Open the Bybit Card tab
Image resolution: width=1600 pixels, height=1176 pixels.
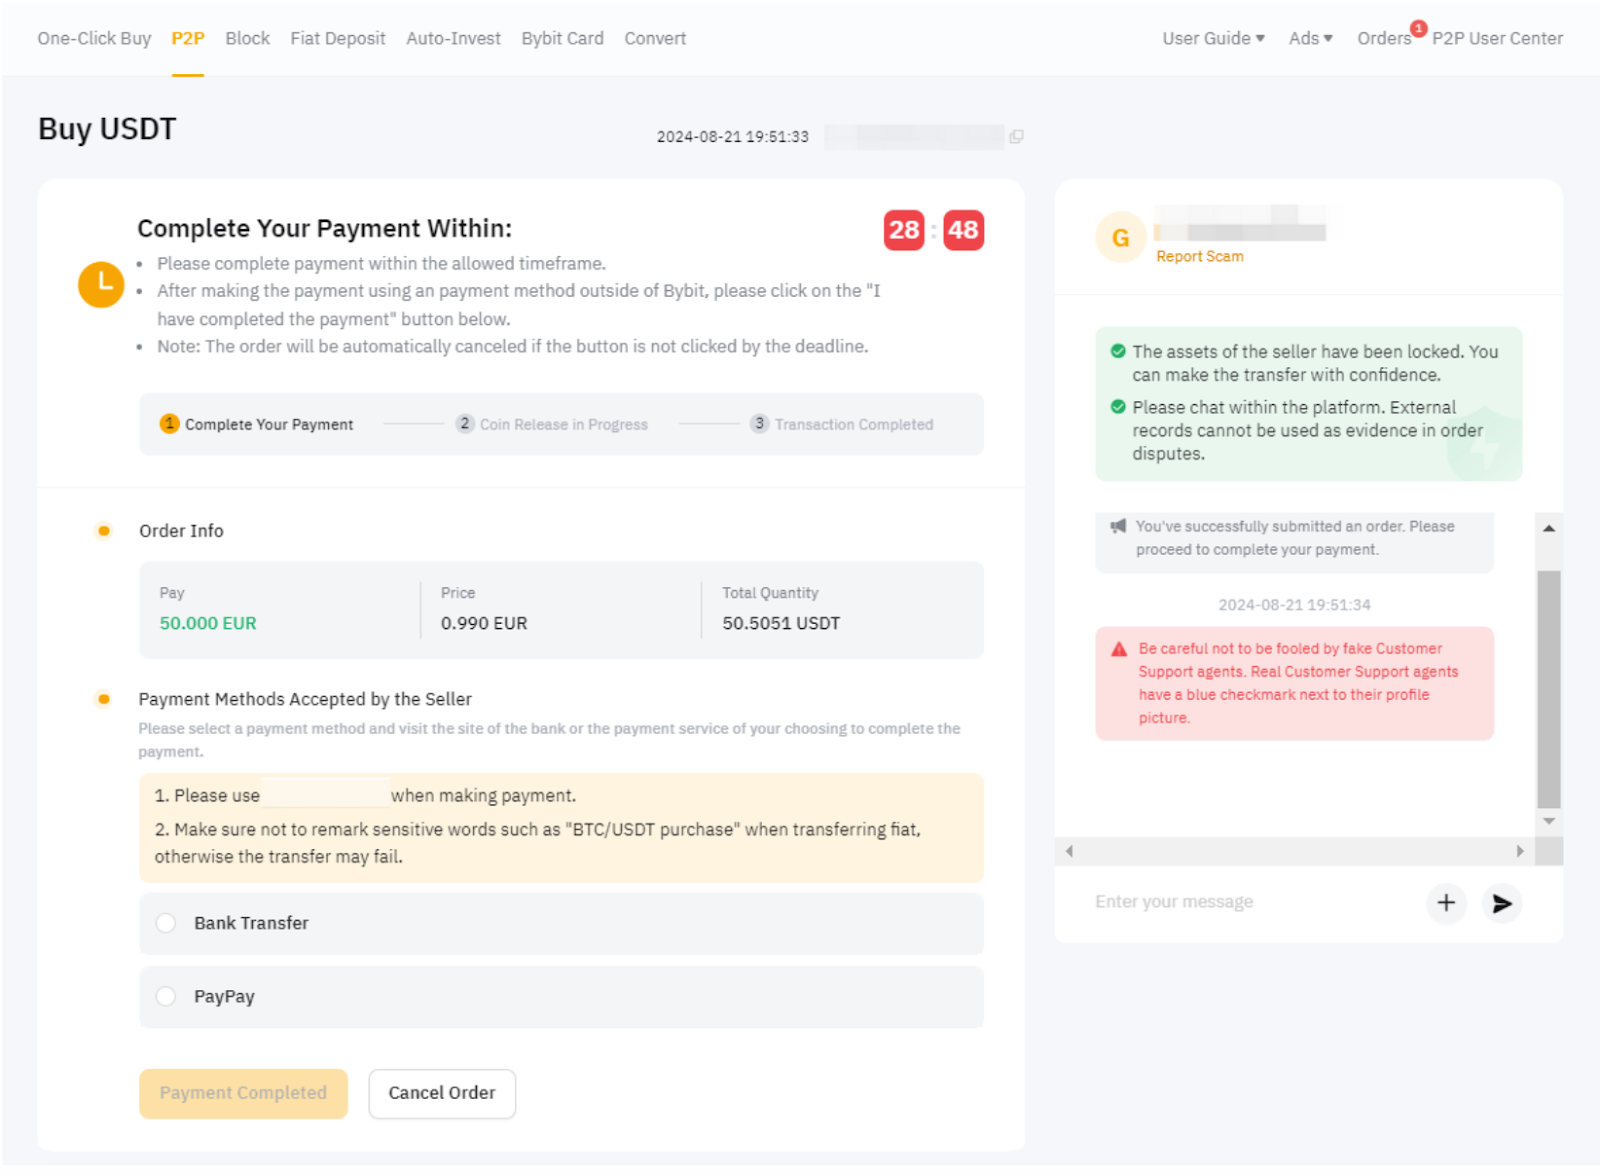562,38
